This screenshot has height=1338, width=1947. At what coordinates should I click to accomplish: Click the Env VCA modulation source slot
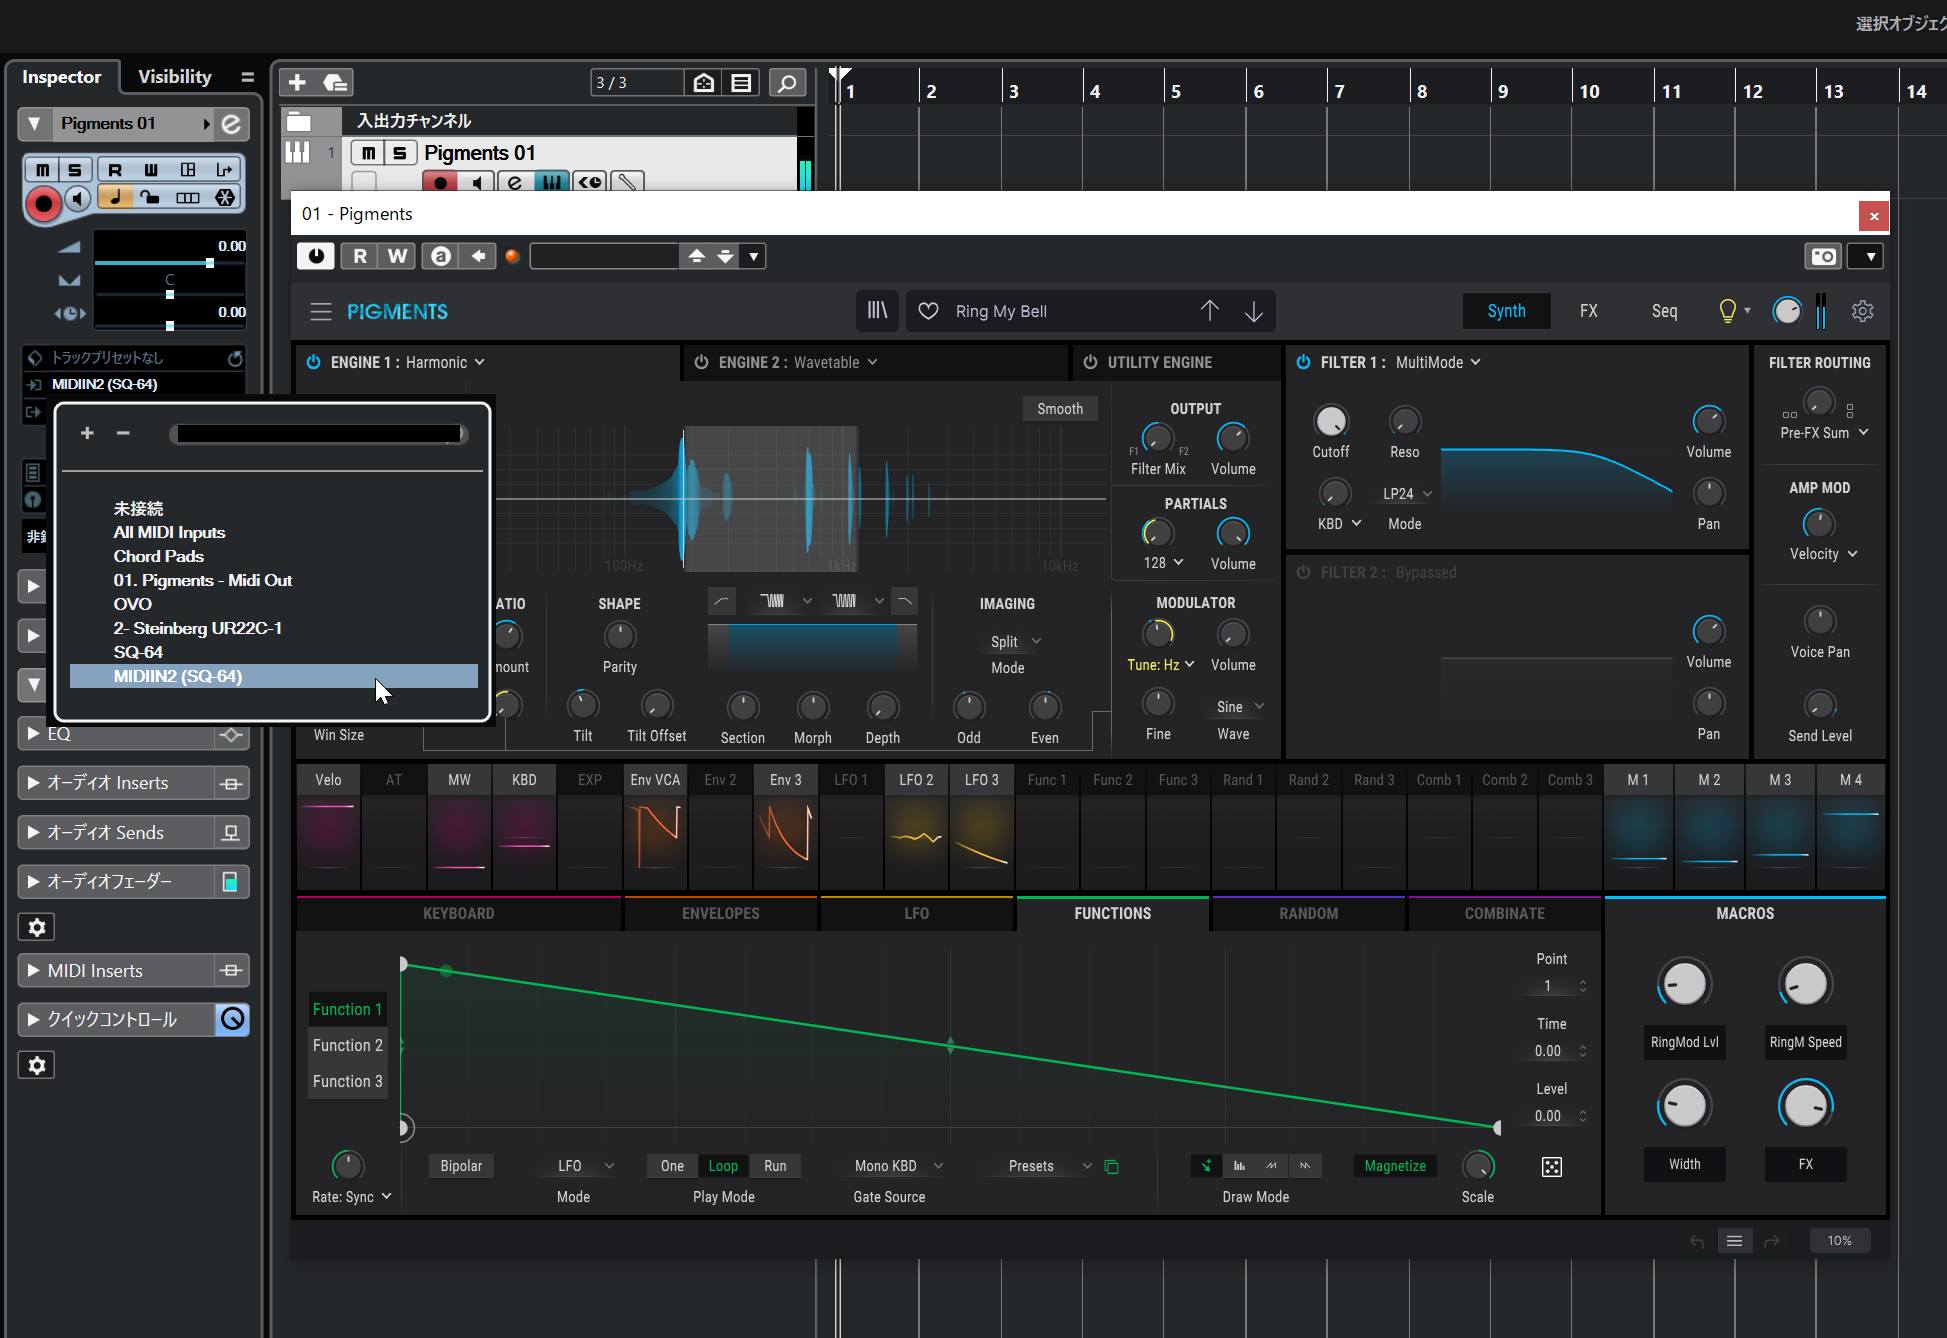click(655, 827)
